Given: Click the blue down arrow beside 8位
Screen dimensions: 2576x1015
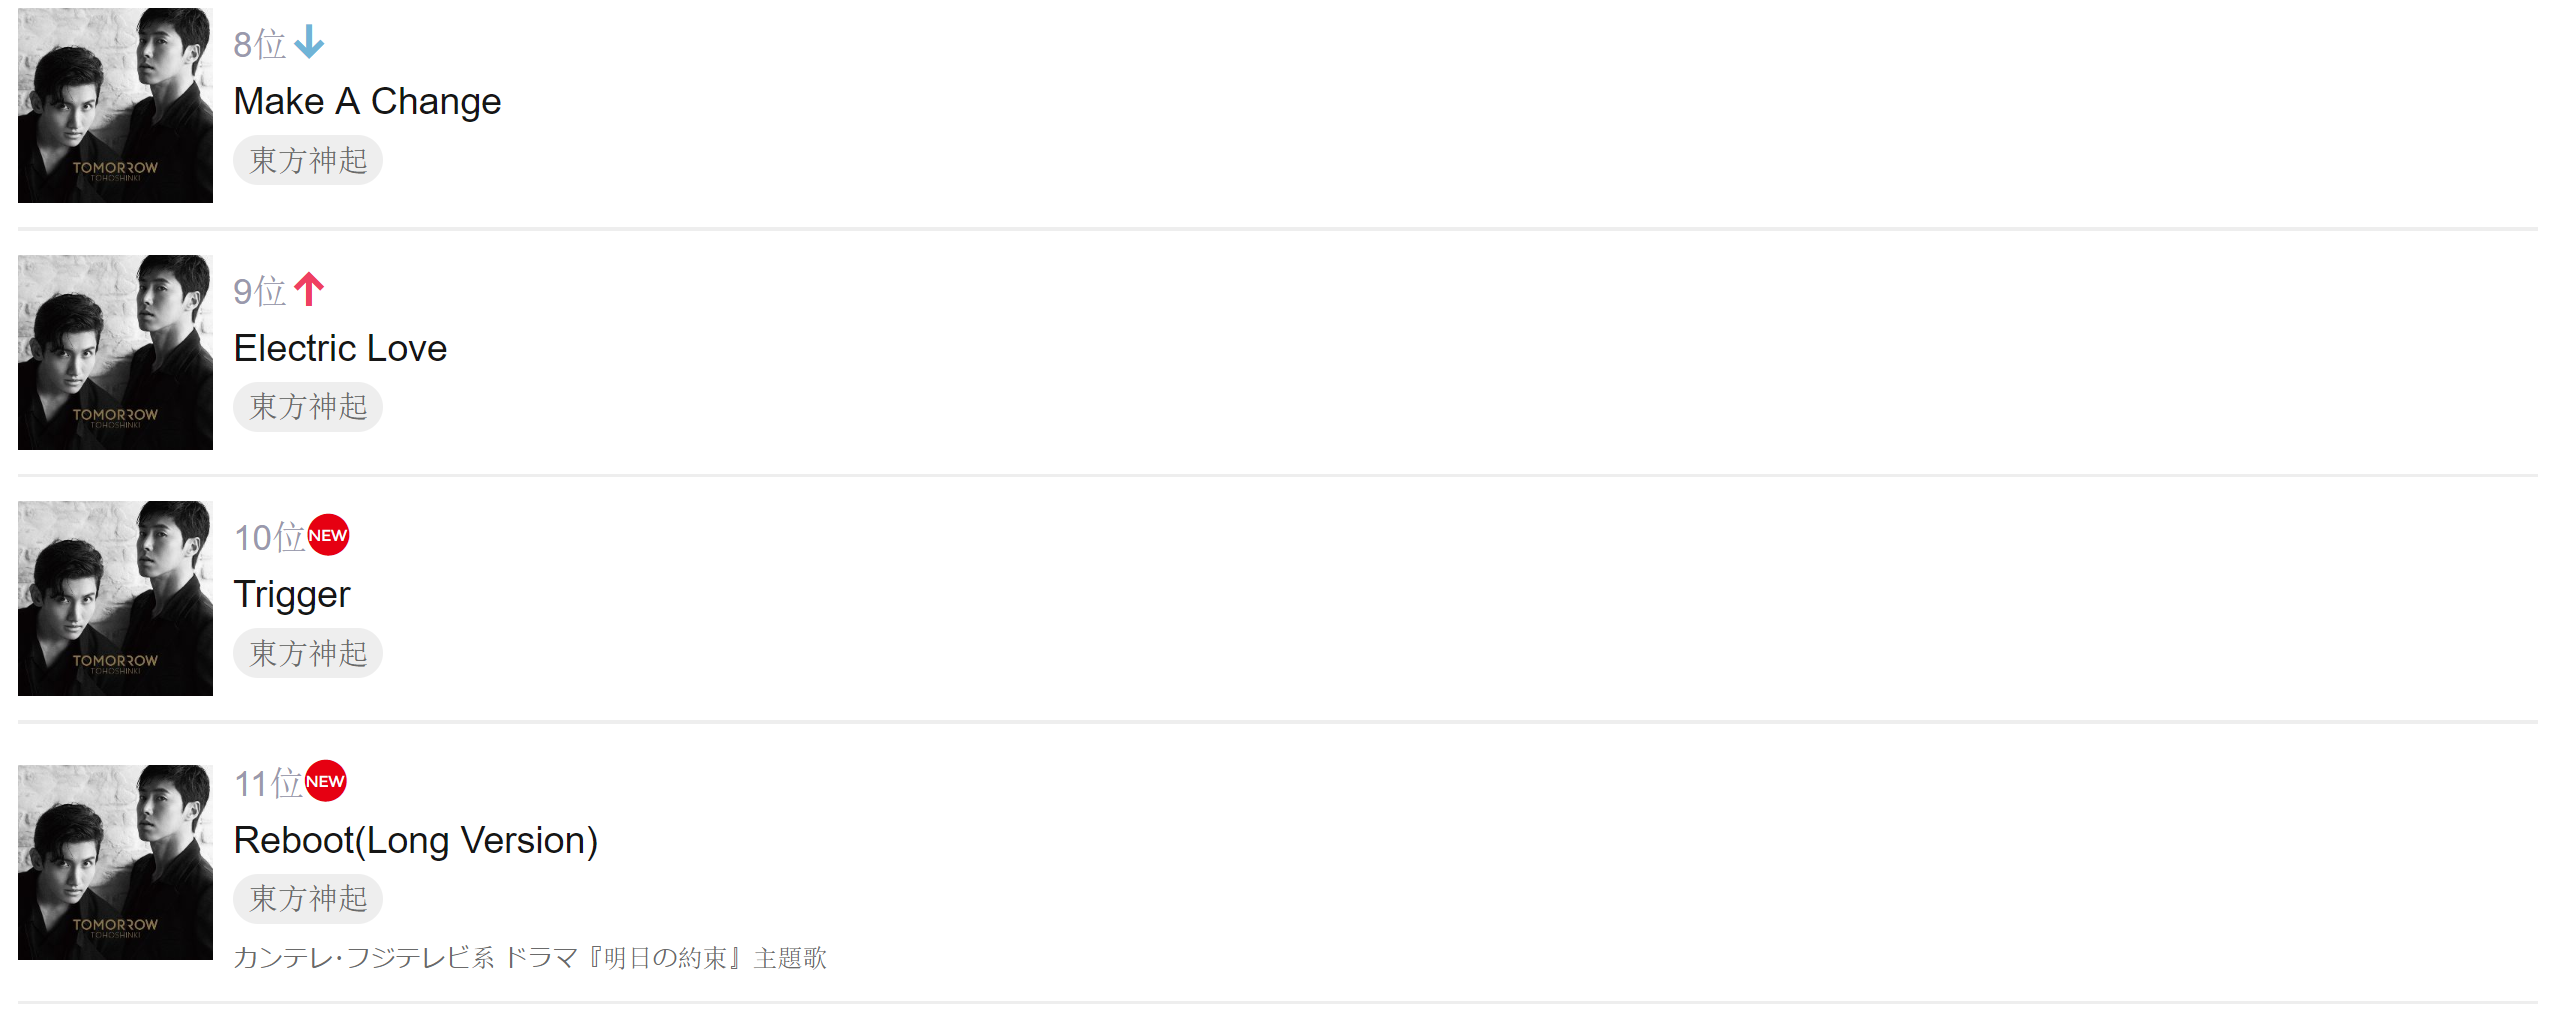Looking at the screenshot, I should 309,42.
